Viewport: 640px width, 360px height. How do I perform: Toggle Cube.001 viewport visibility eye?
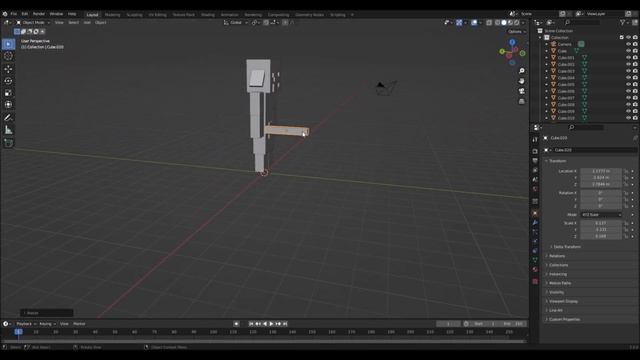628,58
